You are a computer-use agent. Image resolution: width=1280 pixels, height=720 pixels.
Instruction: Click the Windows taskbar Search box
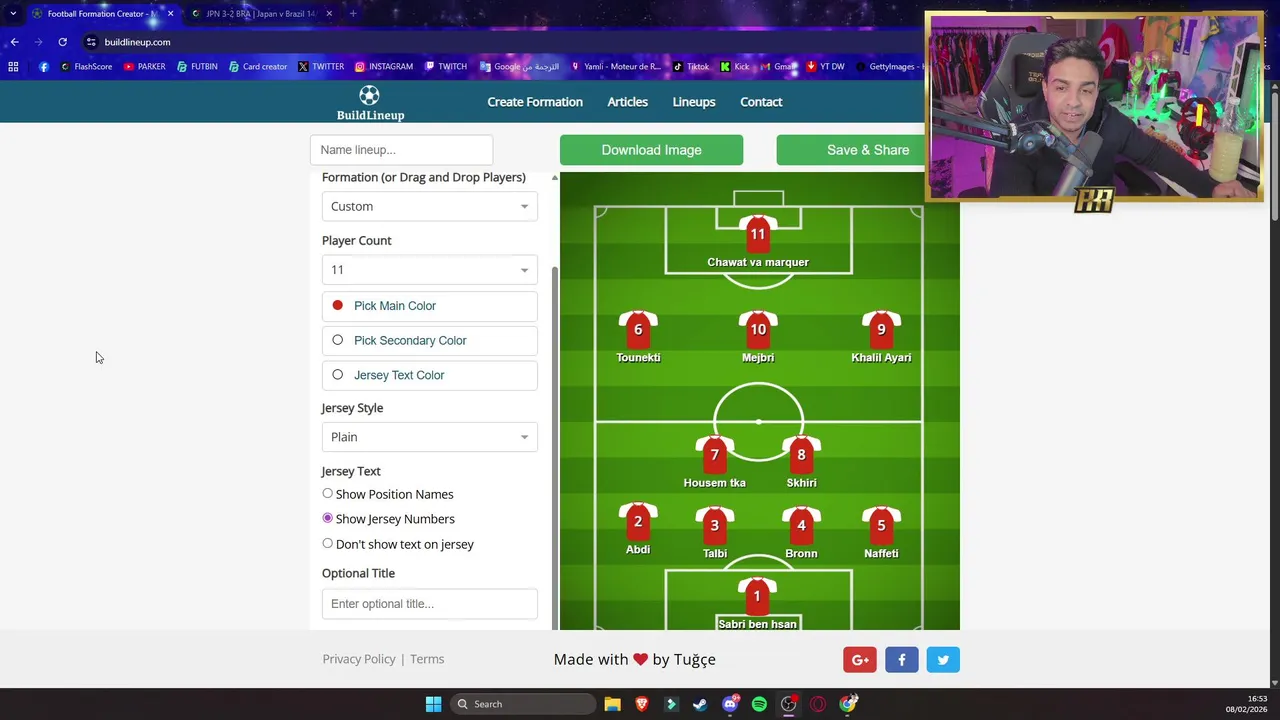click(524, 704)
